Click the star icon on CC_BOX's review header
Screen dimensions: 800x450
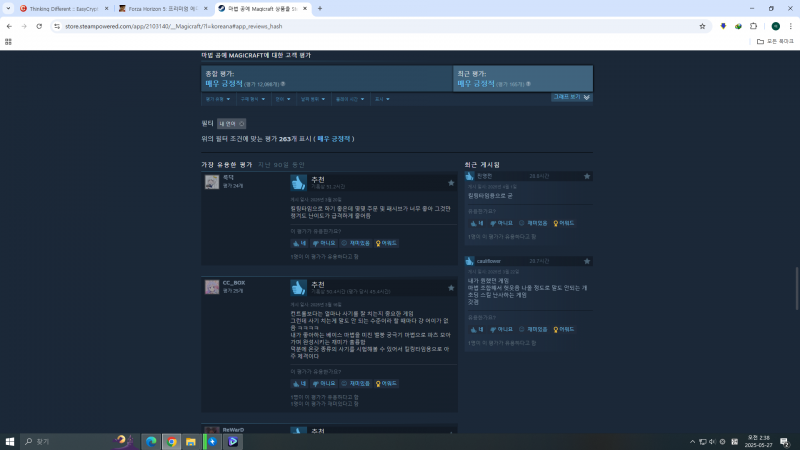tap(451, 288)
